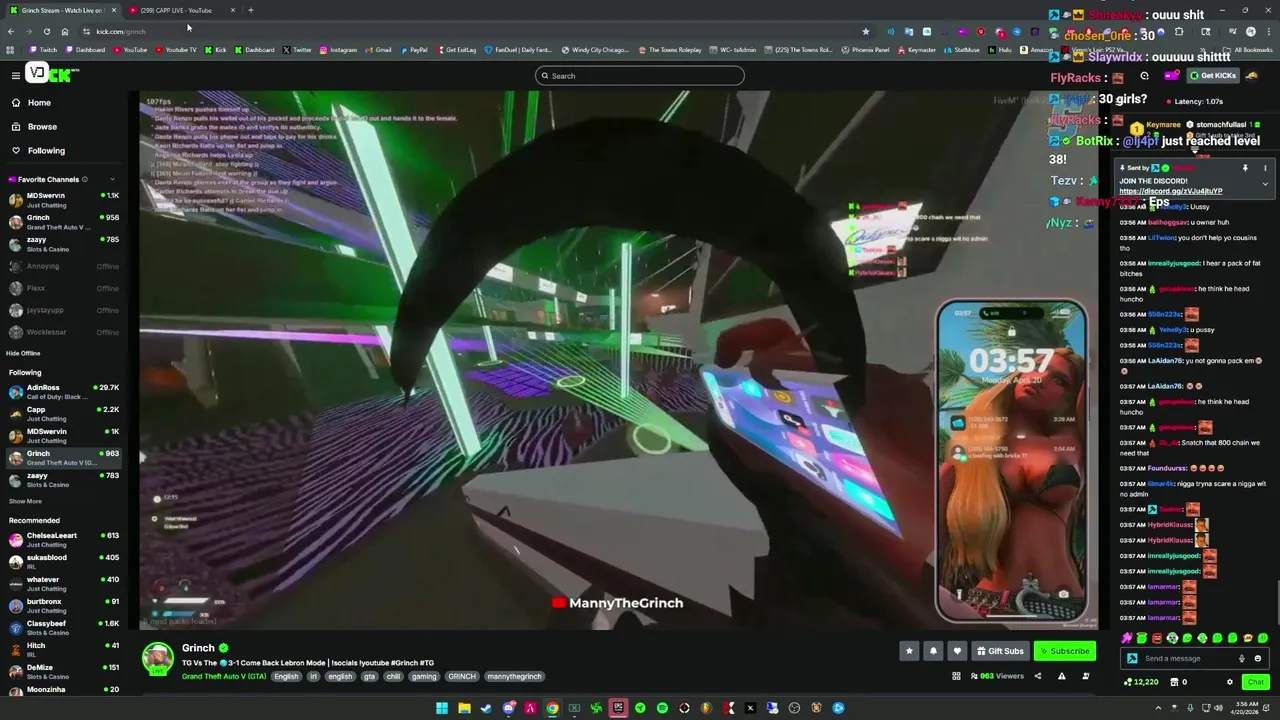Open Browse in the sidebar
This screenshot has width=1280, height=720.
pos(42,127)
